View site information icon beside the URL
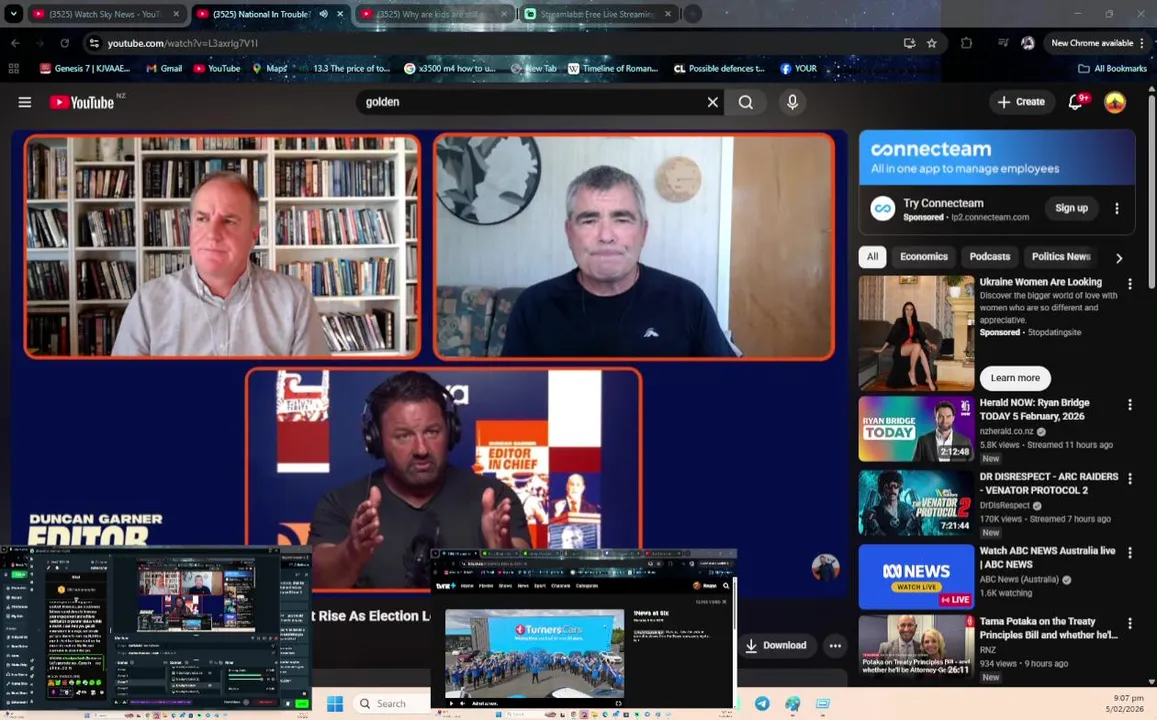Screen dimensions: 1157x720 94,43
